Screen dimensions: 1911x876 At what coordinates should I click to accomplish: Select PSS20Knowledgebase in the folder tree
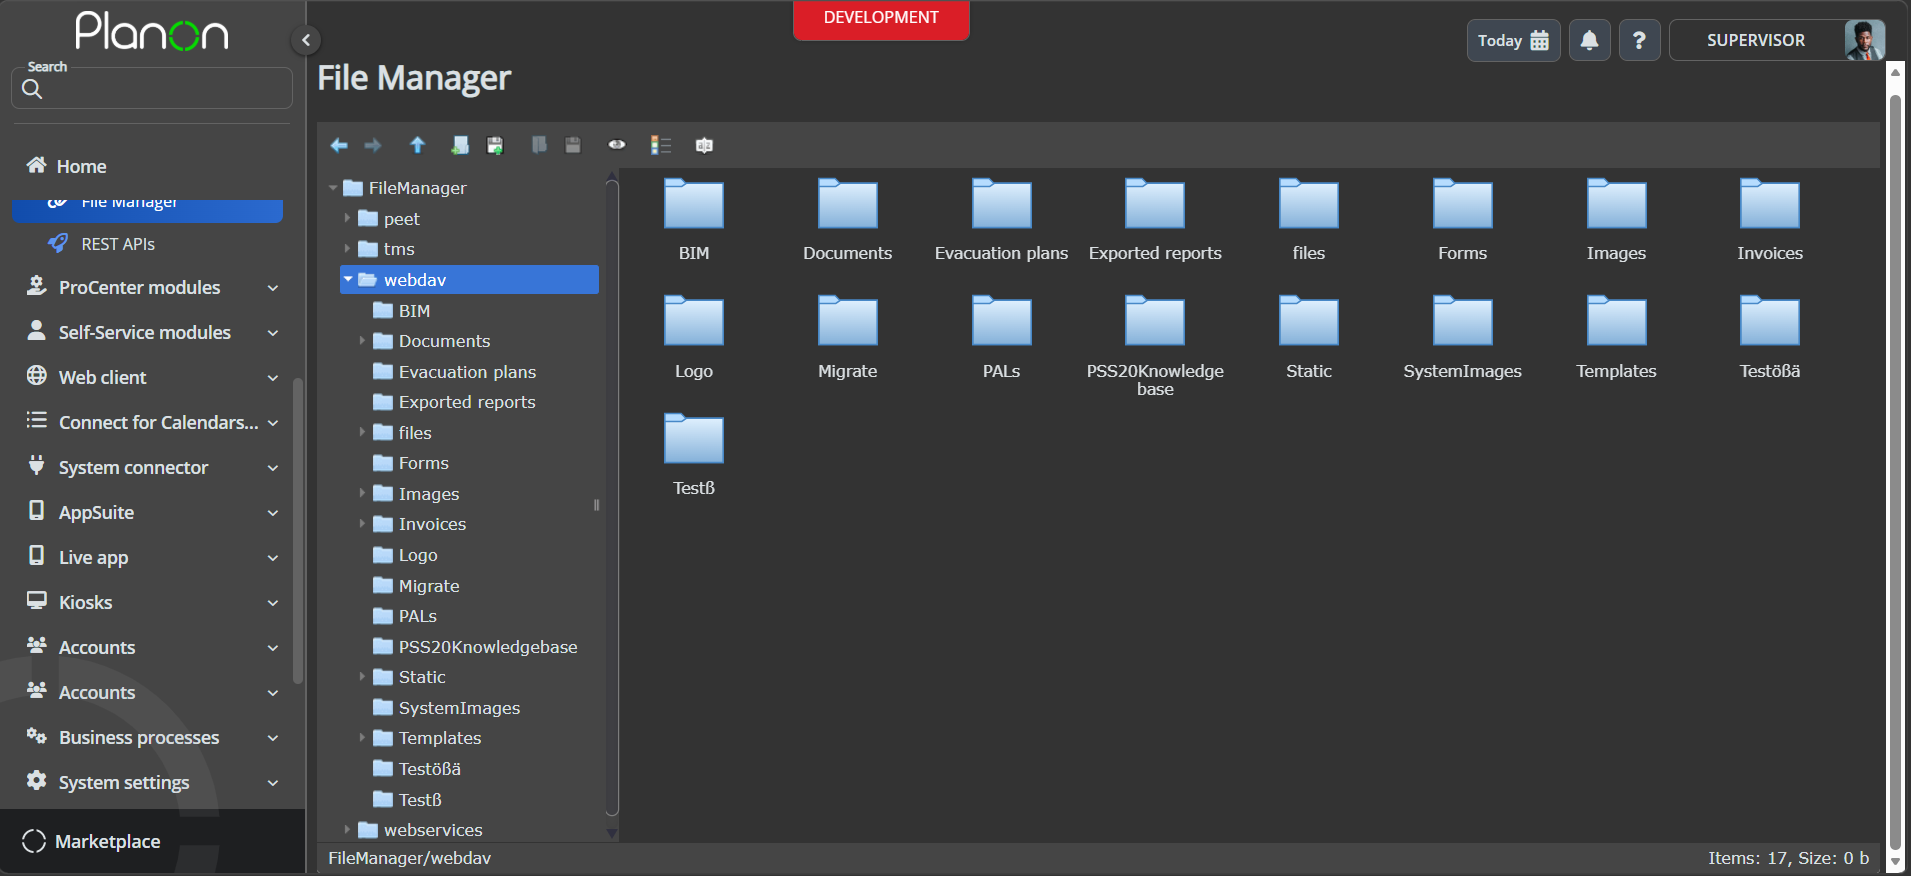click(488, 647)
